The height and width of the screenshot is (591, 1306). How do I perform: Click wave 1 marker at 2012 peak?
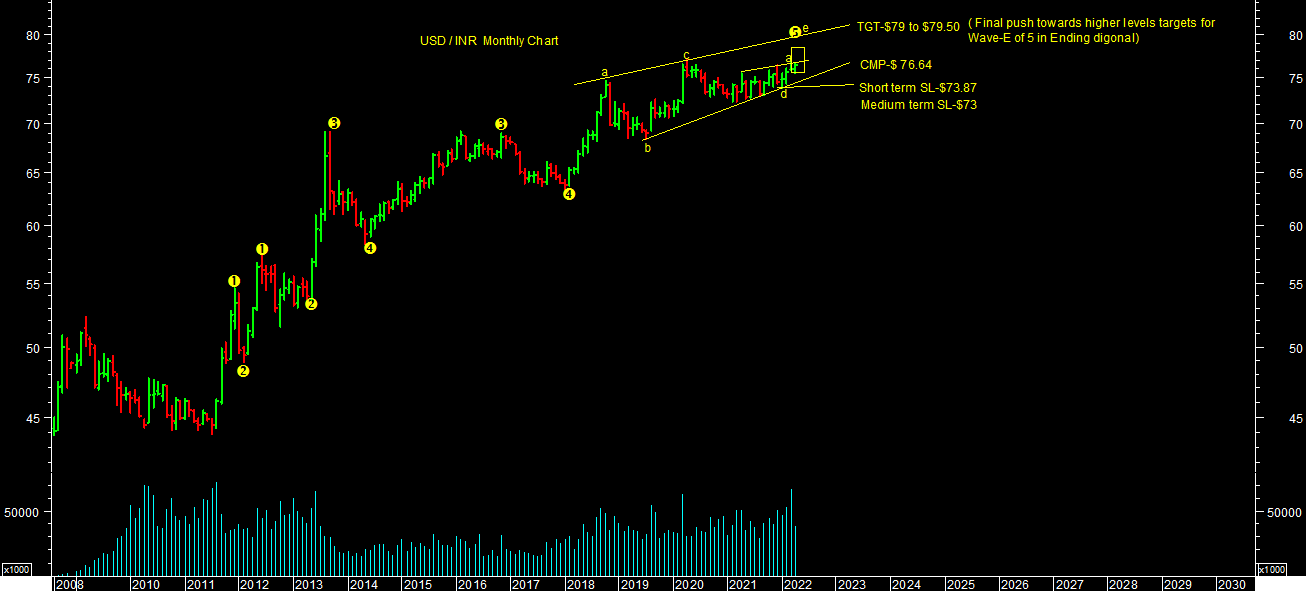point(262,249)
